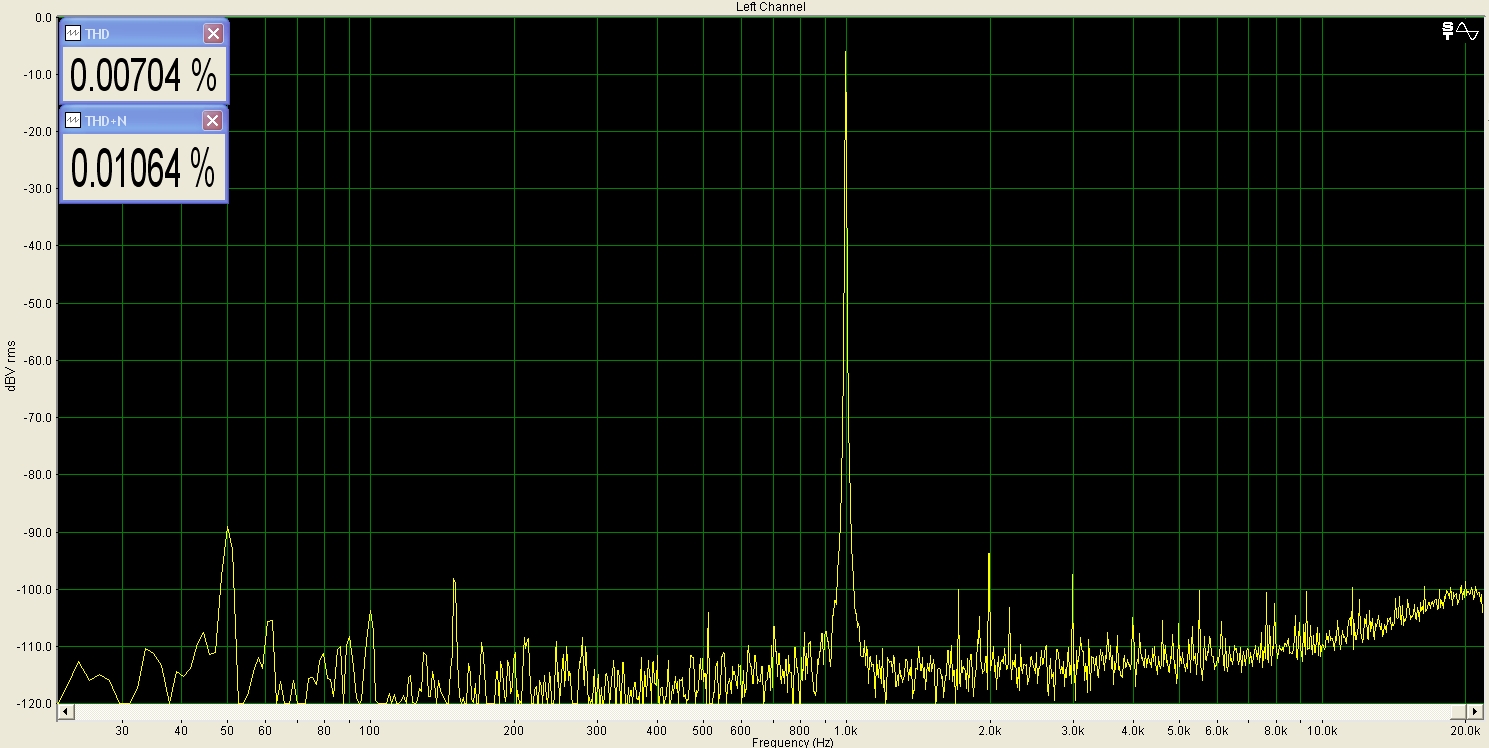
Task: Click the top of the 1.0k fundamental peak
Action: 846,52
